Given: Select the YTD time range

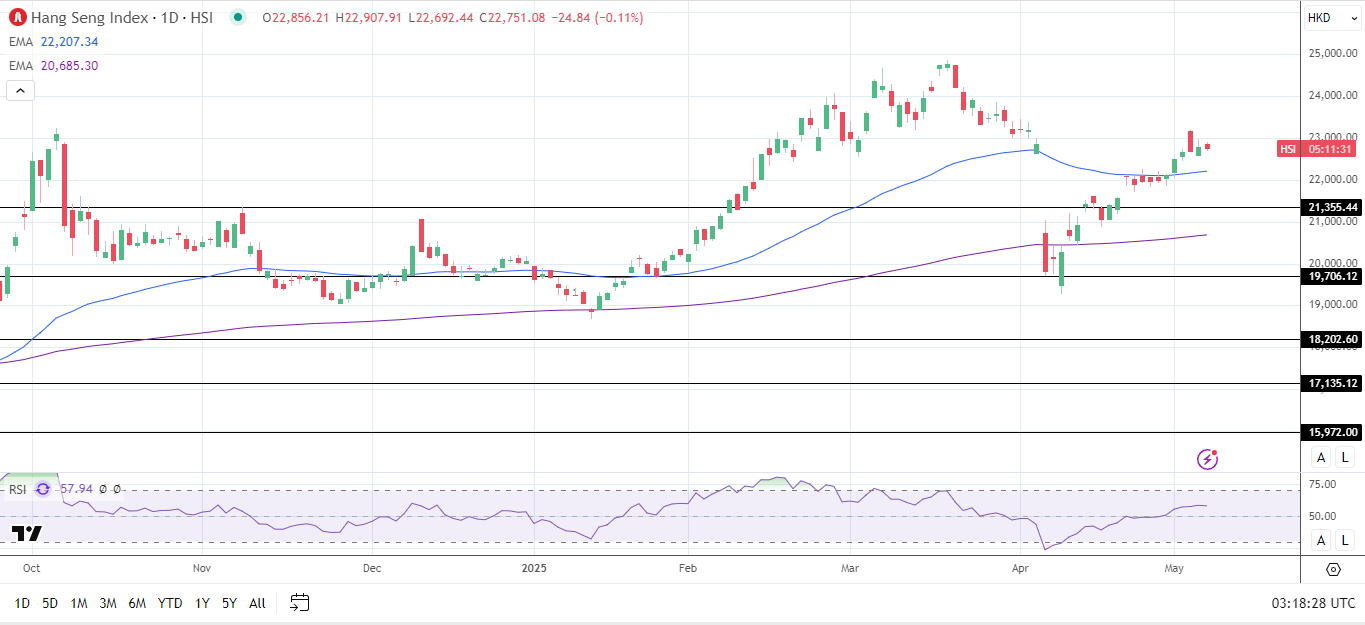Looking at the screenshot, I should point(170,603).
